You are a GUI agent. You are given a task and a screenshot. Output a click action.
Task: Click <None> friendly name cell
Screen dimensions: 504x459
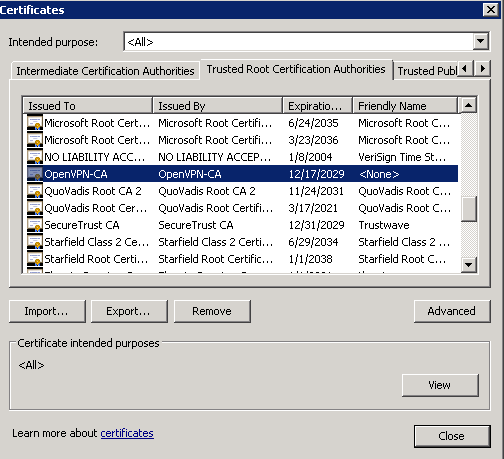pos(379,174)
